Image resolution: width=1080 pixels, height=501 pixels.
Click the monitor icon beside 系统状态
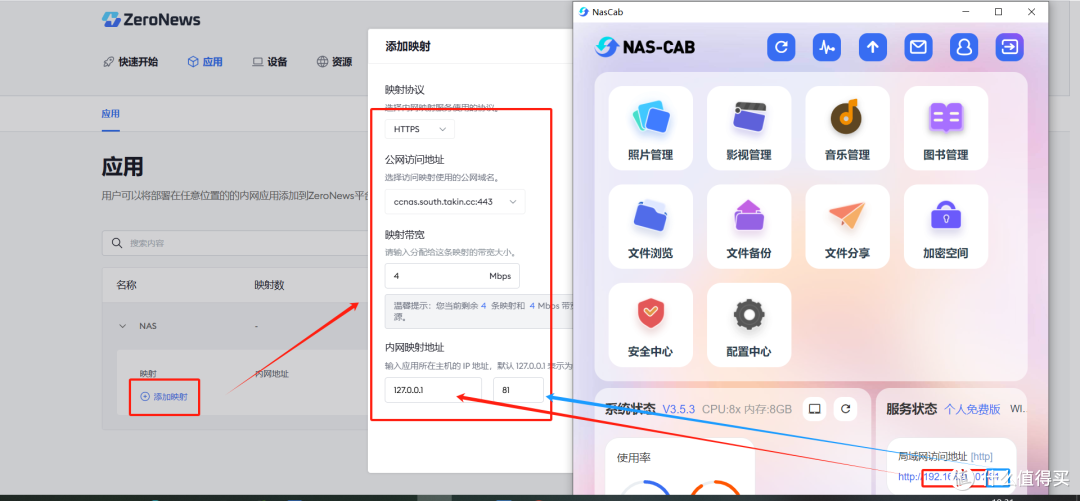click(814, 409)
